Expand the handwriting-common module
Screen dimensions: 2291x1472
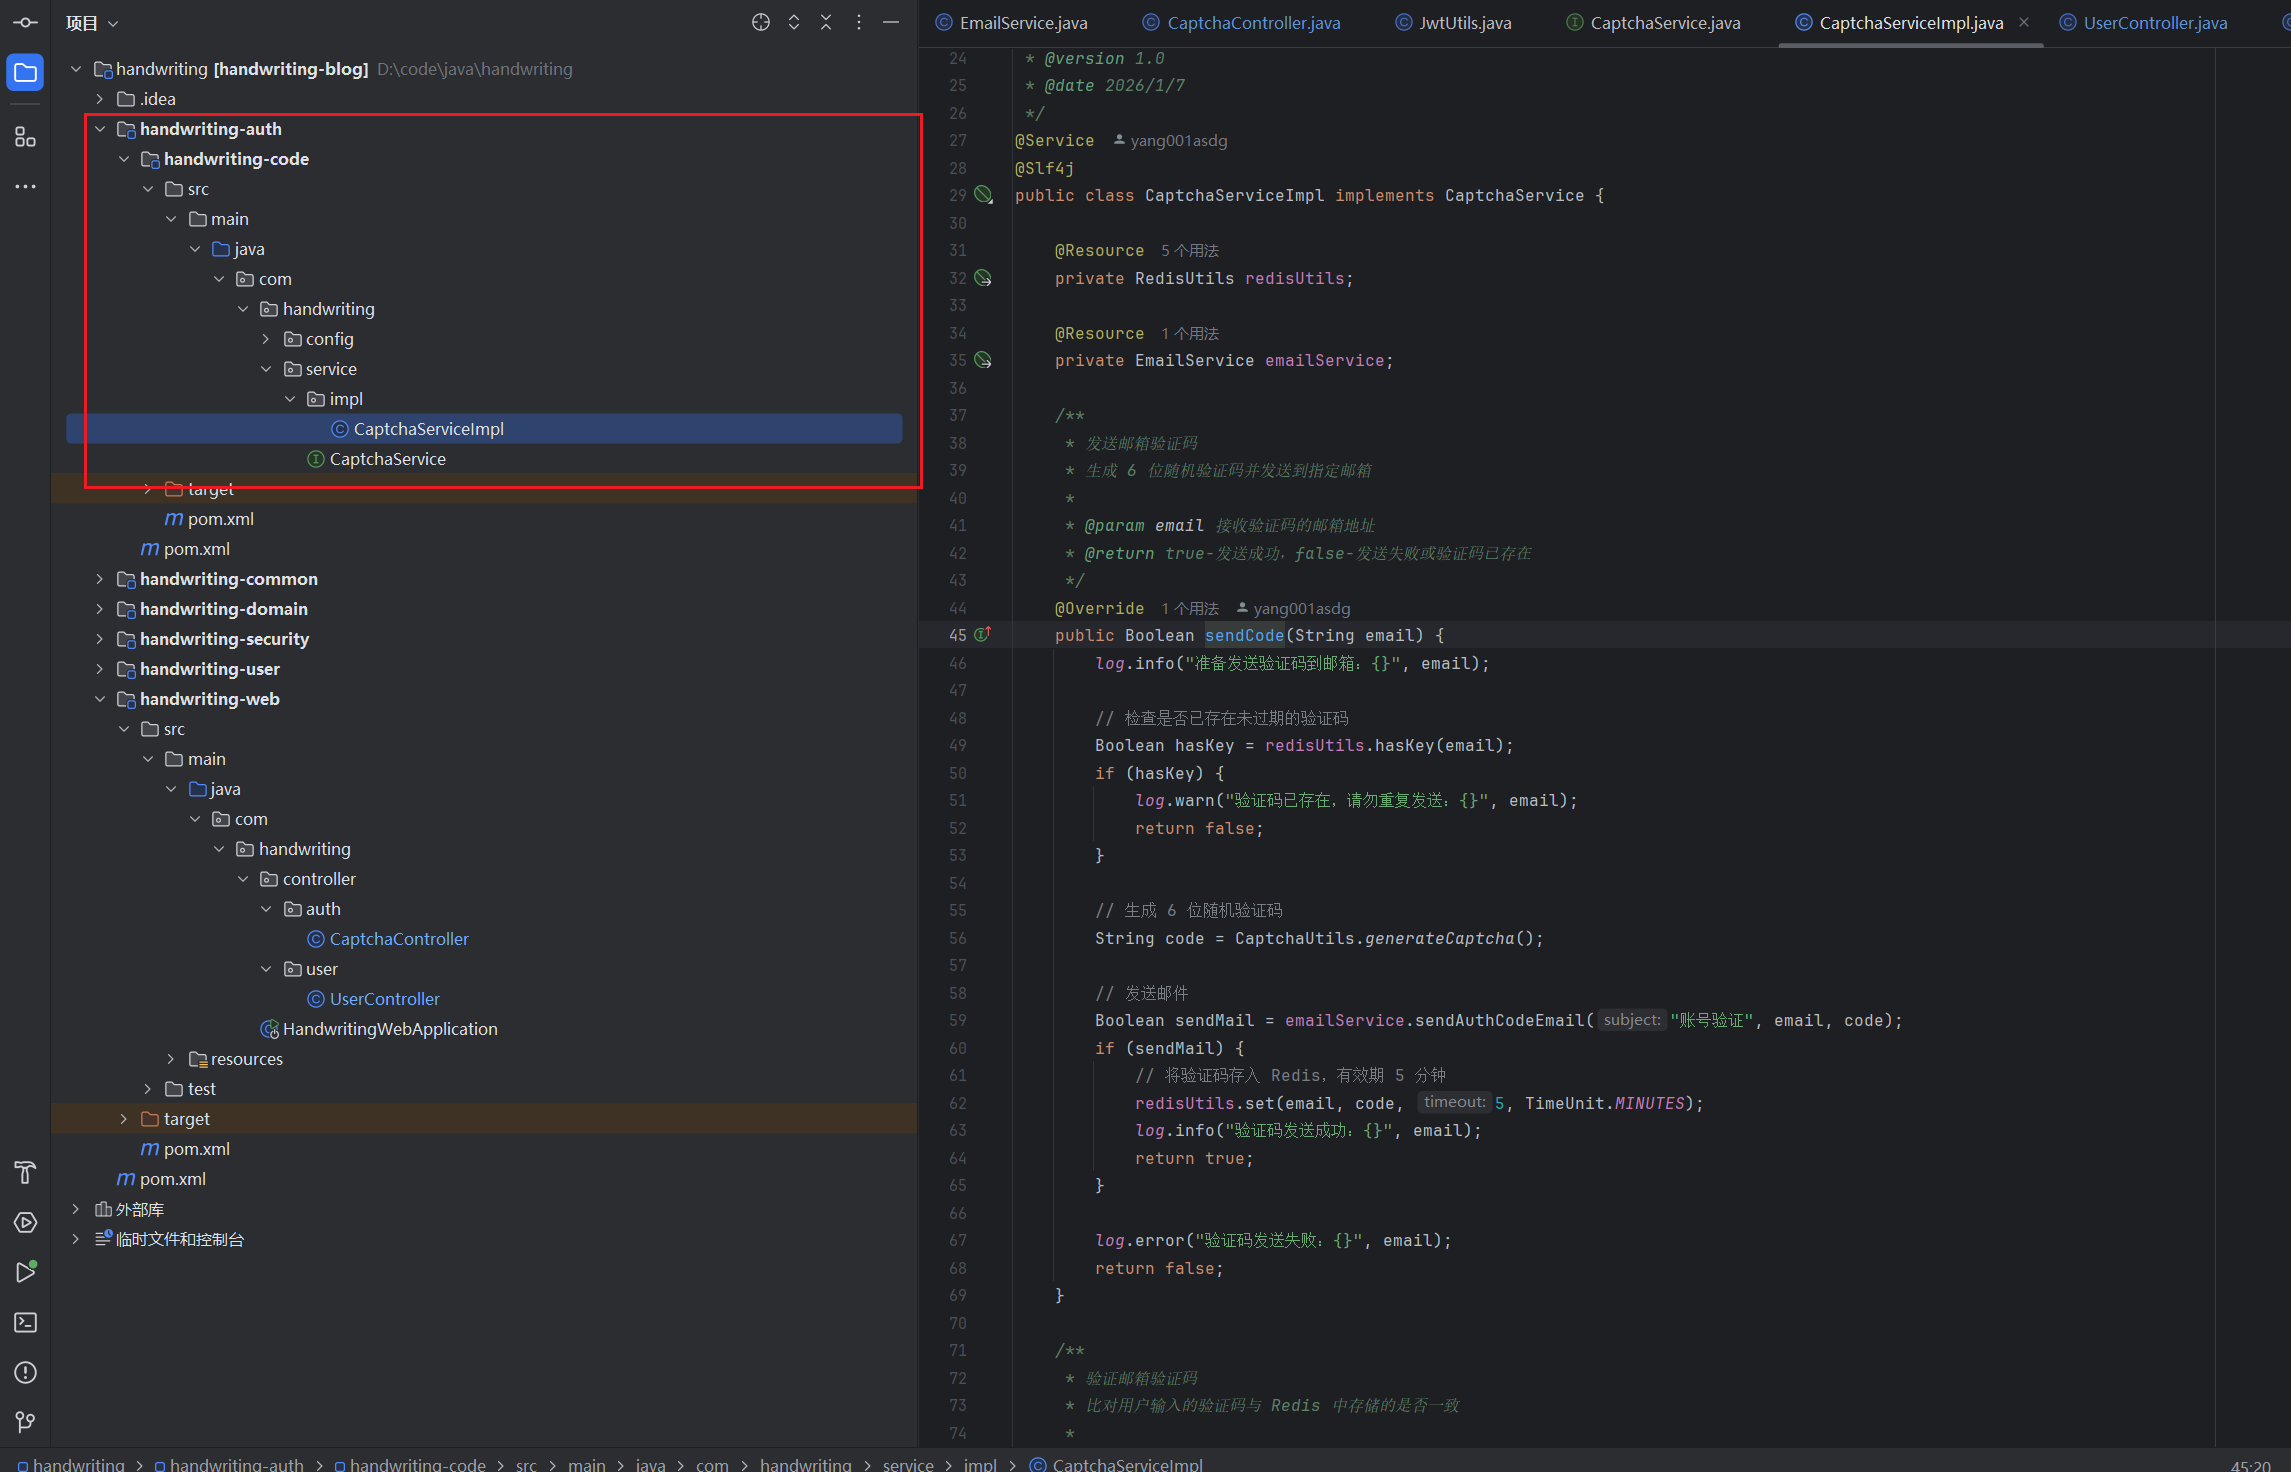[x=100, y=579]
